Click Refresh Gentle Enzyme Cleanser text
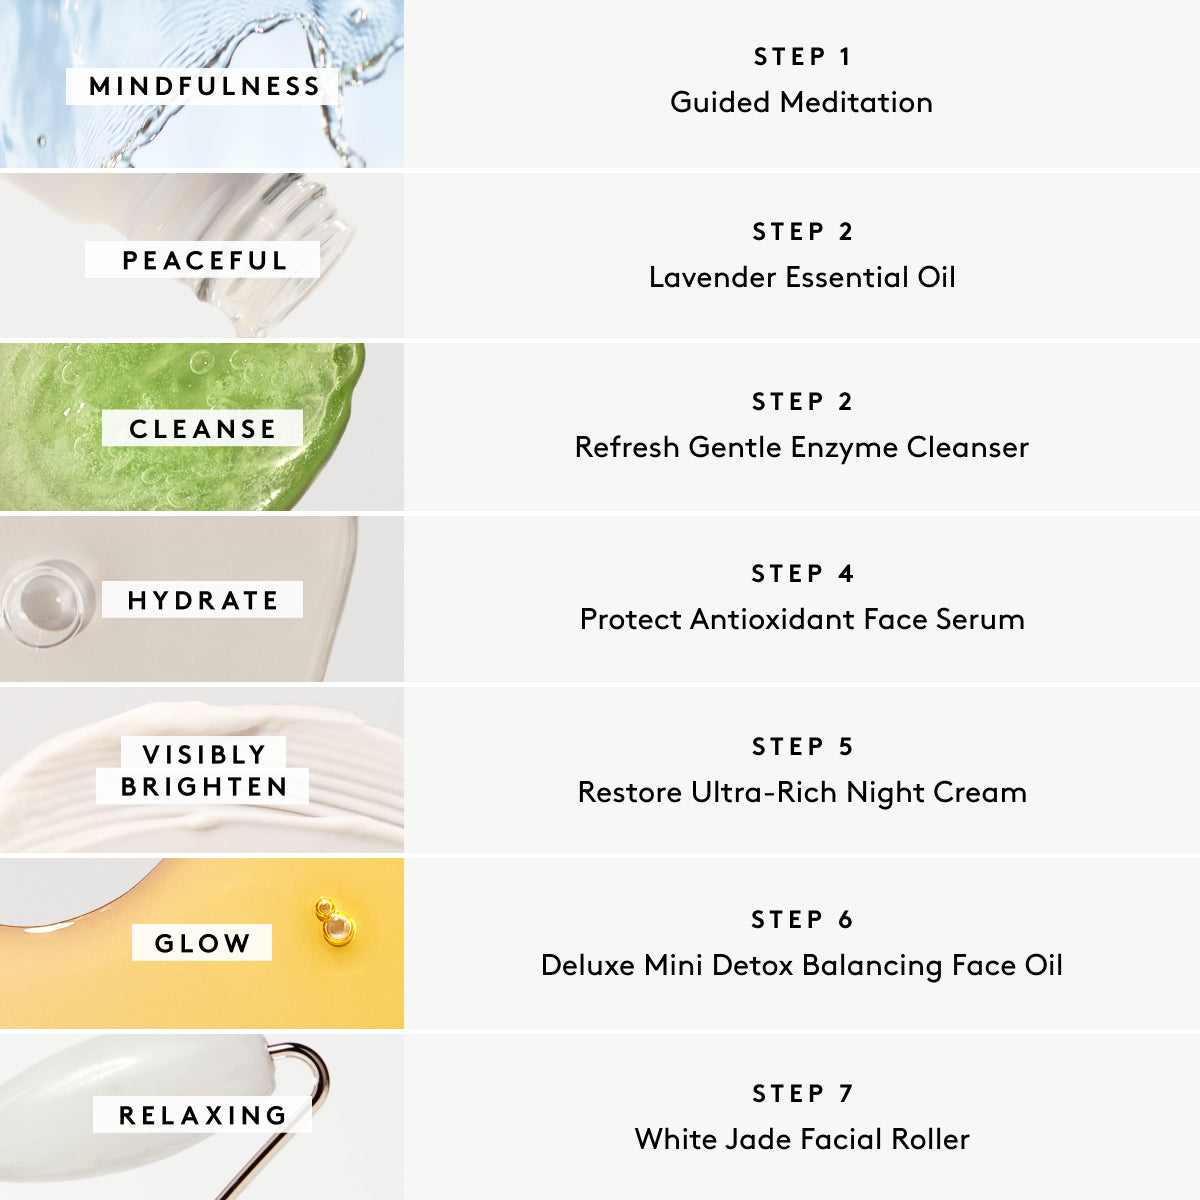The image size is (1200, 1200). (801, 447)
